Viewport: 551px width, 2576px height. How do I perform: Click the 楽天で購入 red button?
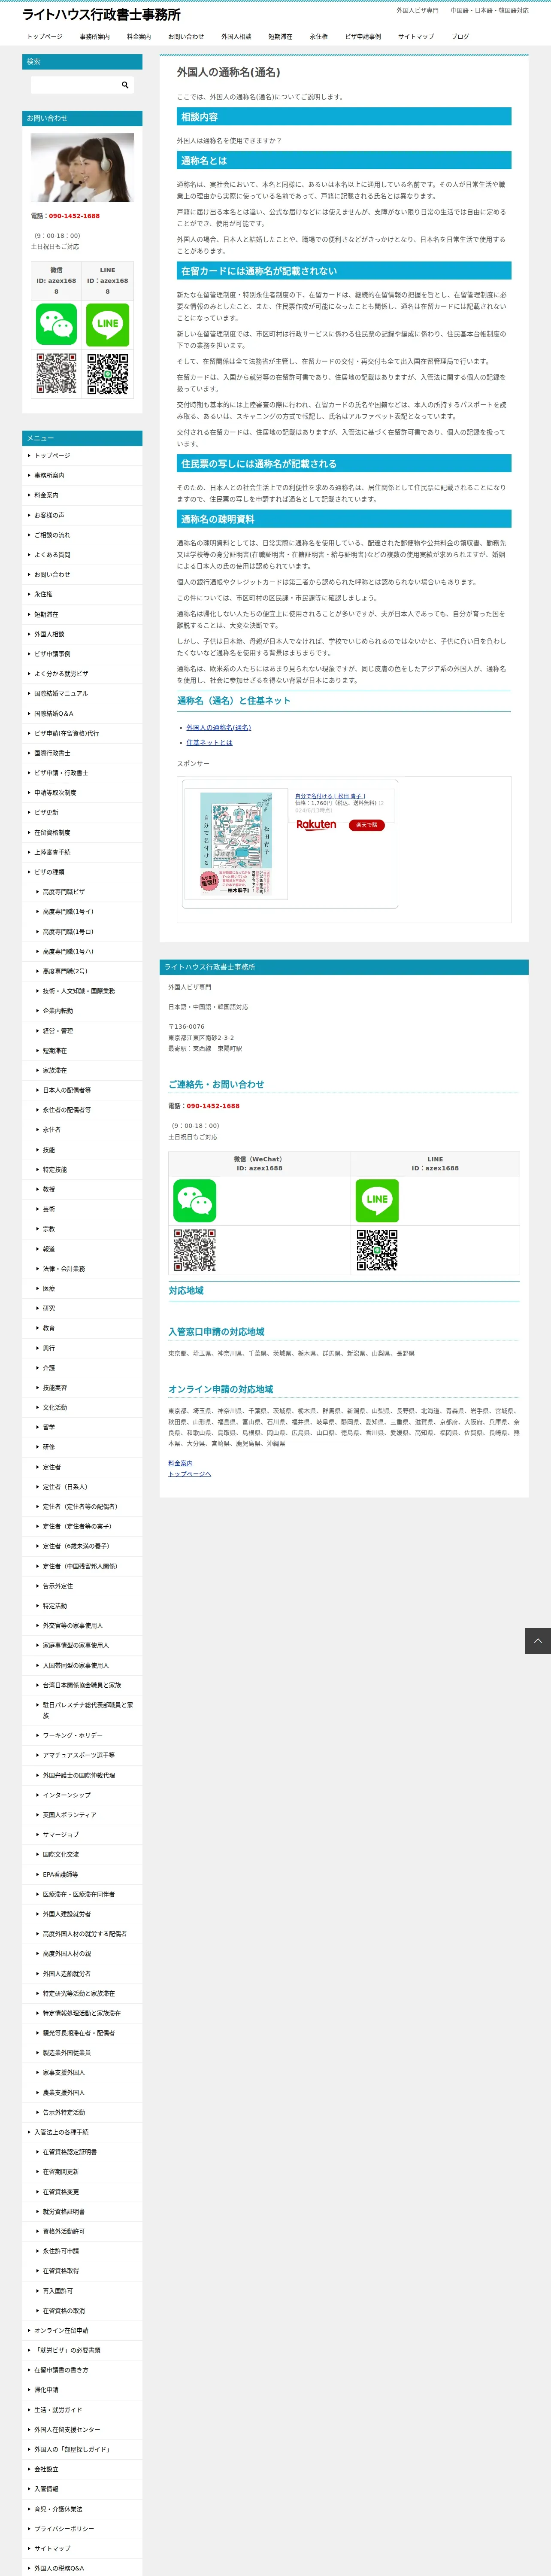click(x=366, y=825)
